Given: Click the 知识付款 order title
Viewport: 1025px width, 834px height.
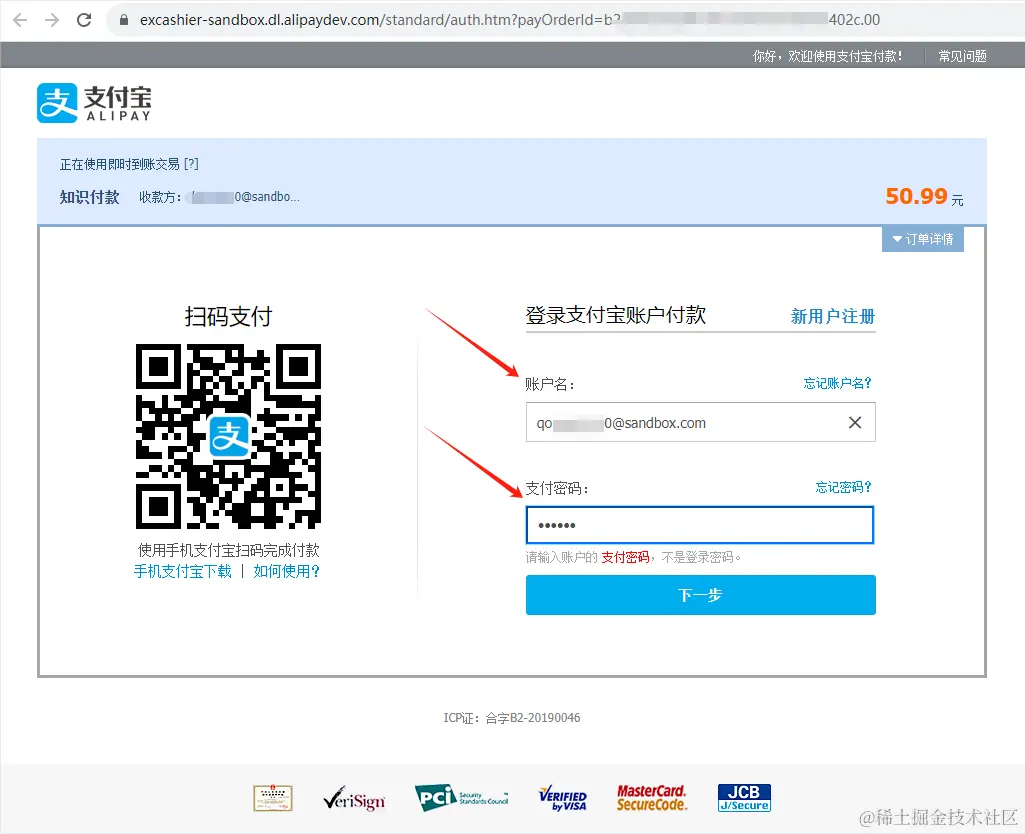Looking at the screenshot, I should [90, 197].
